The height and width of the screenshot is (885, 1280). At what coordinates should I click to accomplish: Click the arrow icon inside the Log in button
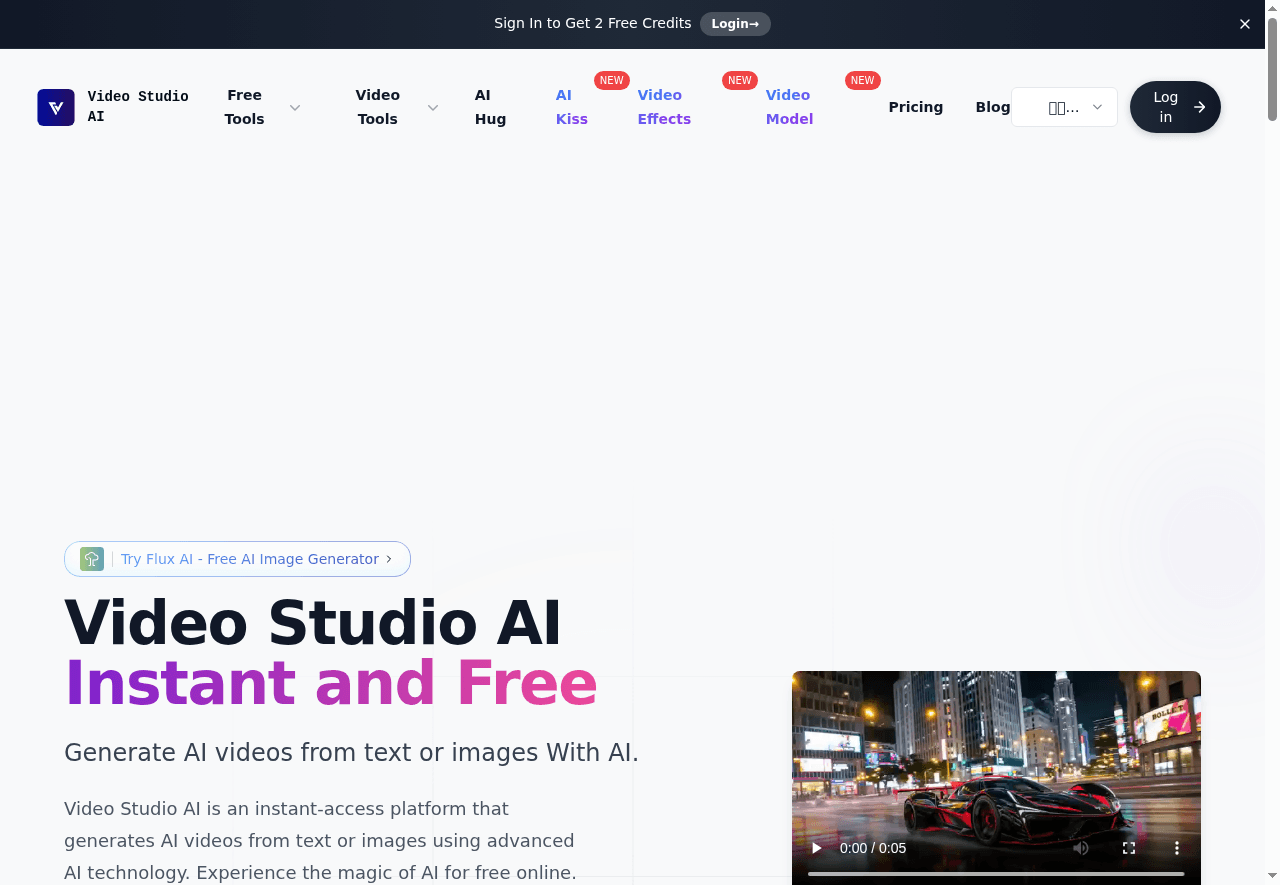[x=1199, y=107]
